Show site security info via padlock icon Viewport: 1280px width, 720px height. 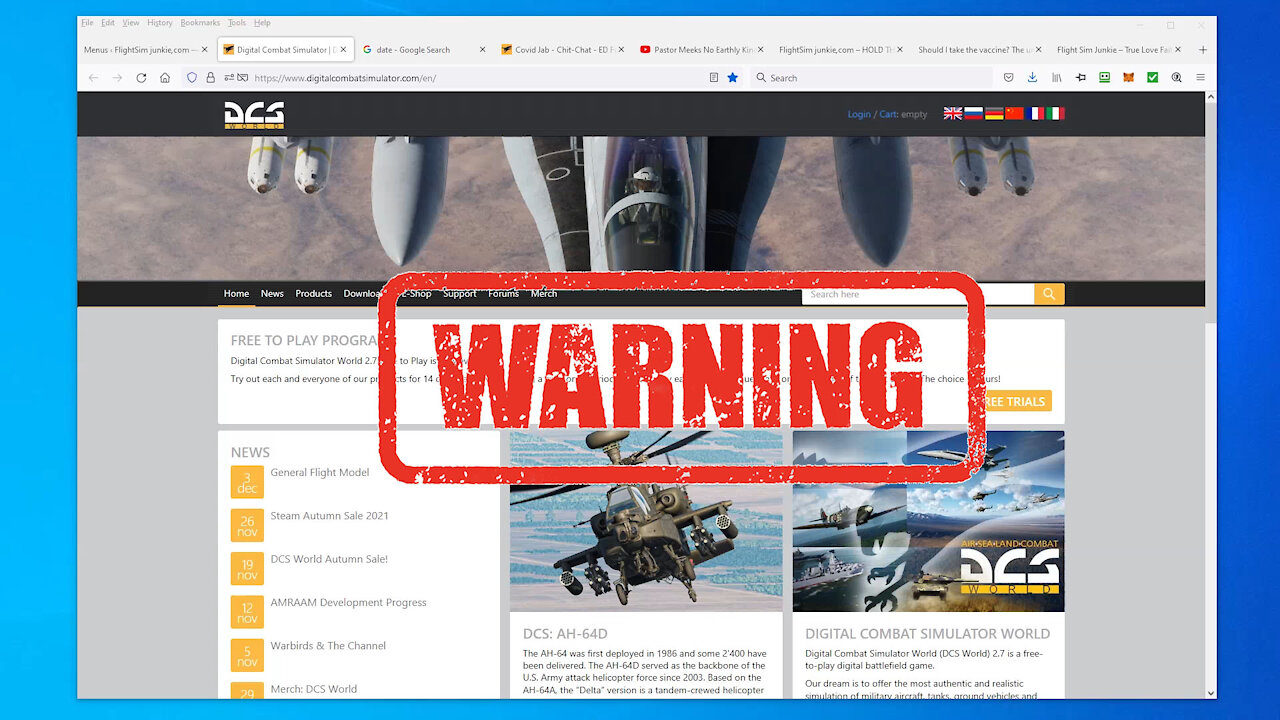coord(210,78)
